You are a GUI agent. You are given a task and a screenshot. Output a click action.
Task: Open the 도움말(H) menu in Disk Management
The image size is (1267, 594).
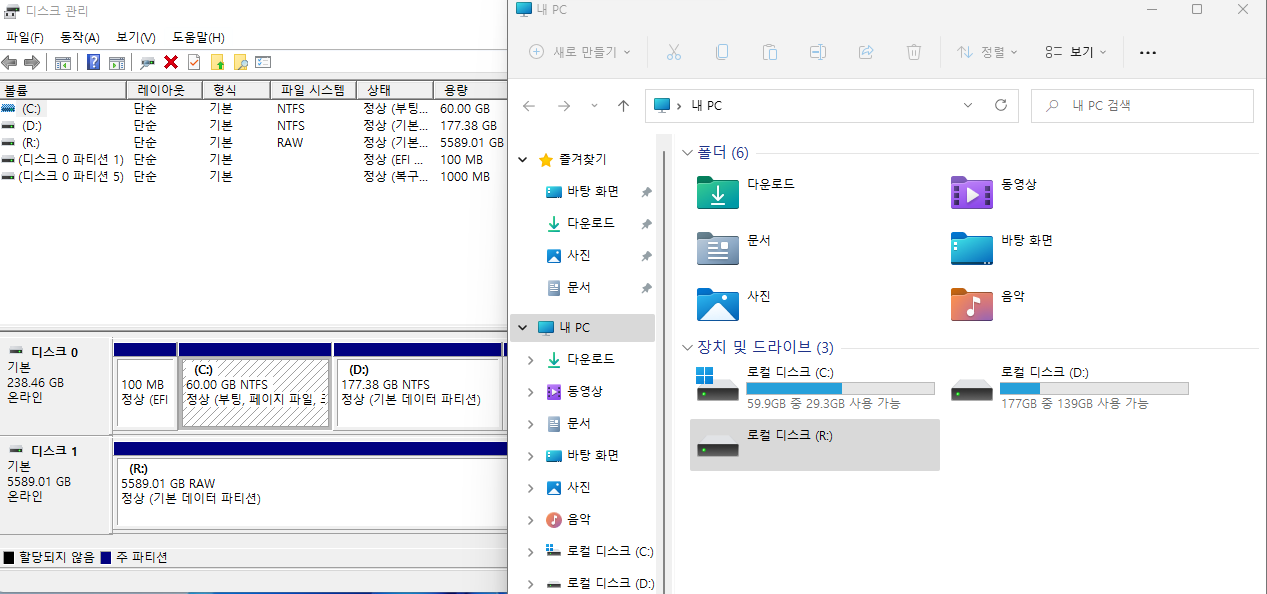coord(199,37)
